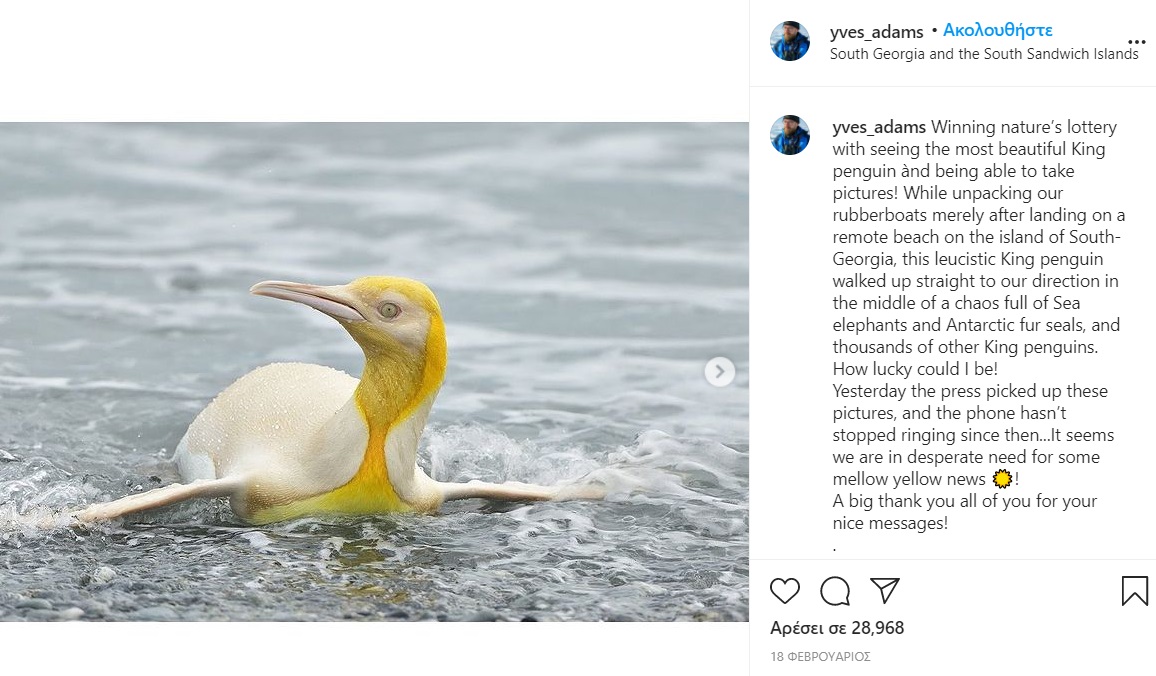Open the three-dot more options menu
Screen dimensions: 1156x676
1136,43
